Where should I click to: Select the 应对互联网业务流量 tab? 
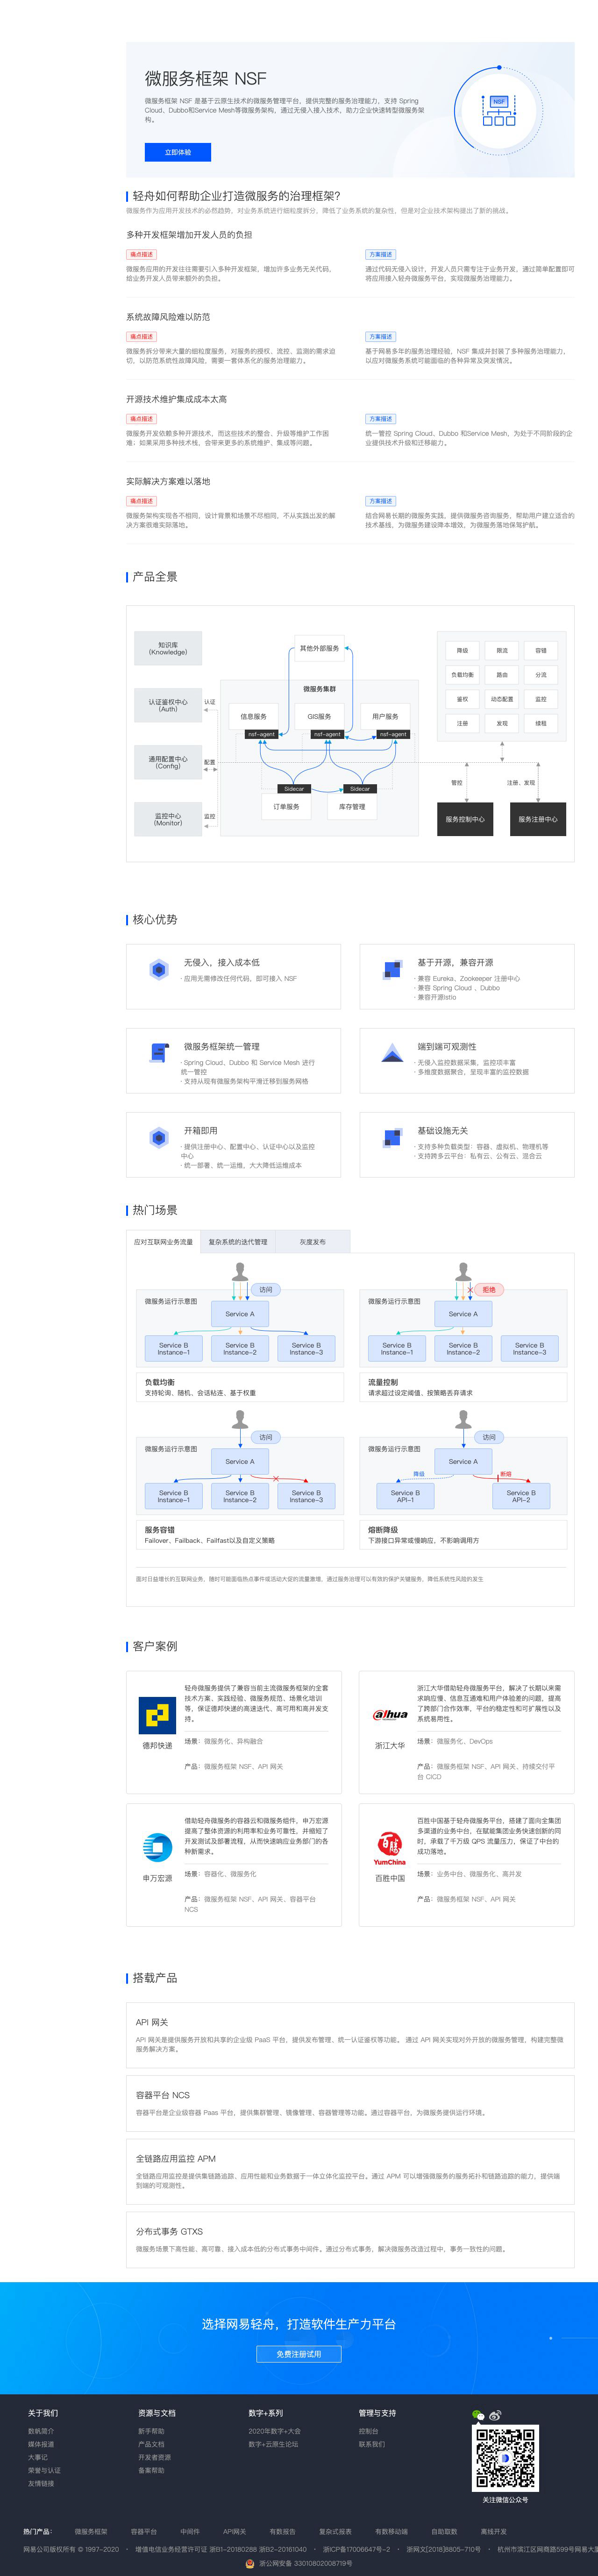163,1242
